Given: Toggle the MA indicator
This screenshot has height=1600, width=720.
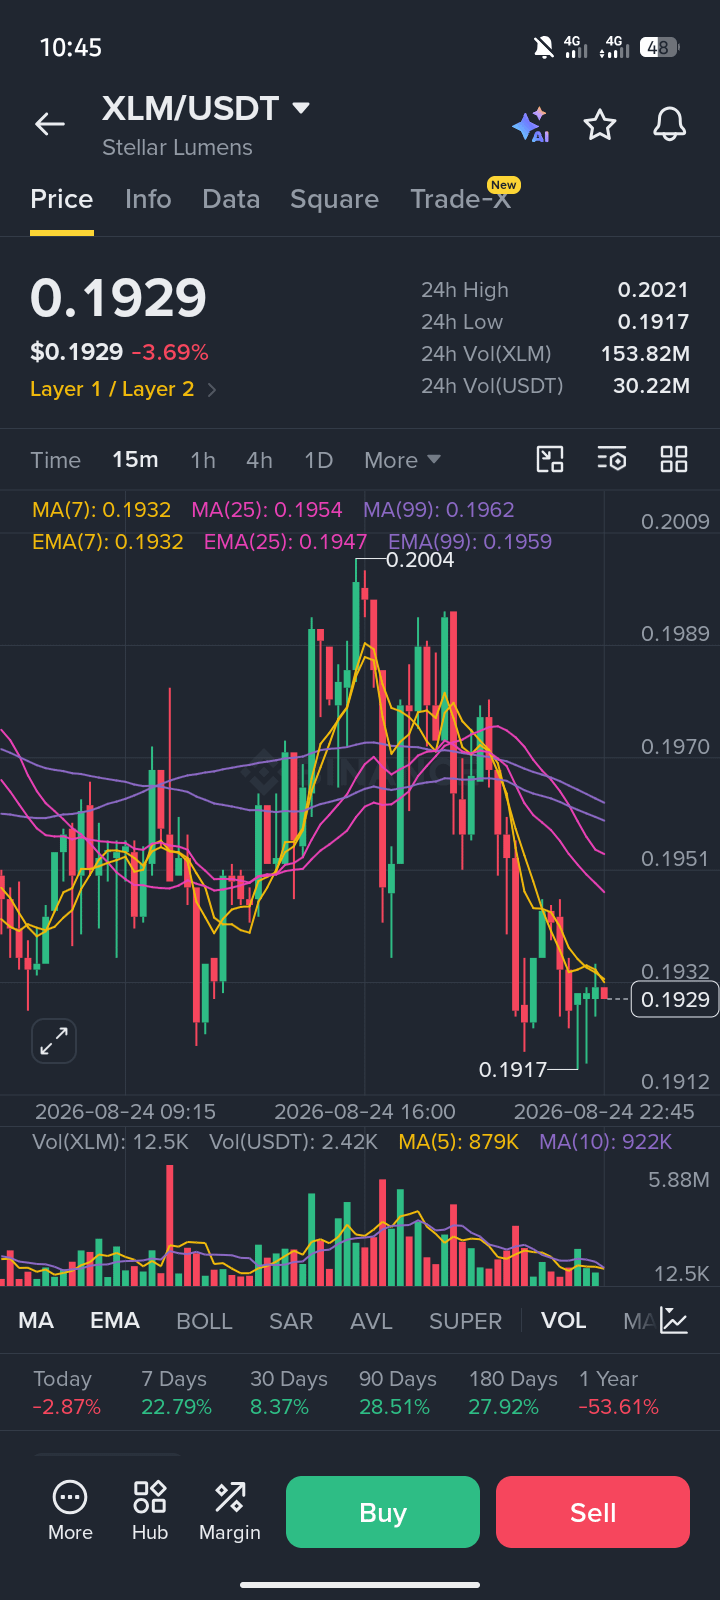Looking at the screenshot, I should click(36, 1321).
